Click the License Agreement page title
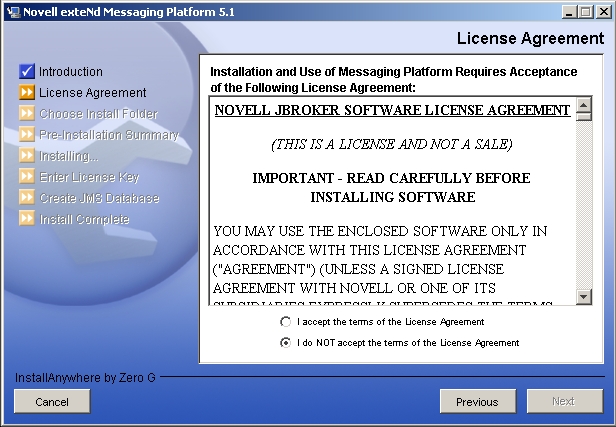This screenshot has height=427, width=616. tap(530, 38)
